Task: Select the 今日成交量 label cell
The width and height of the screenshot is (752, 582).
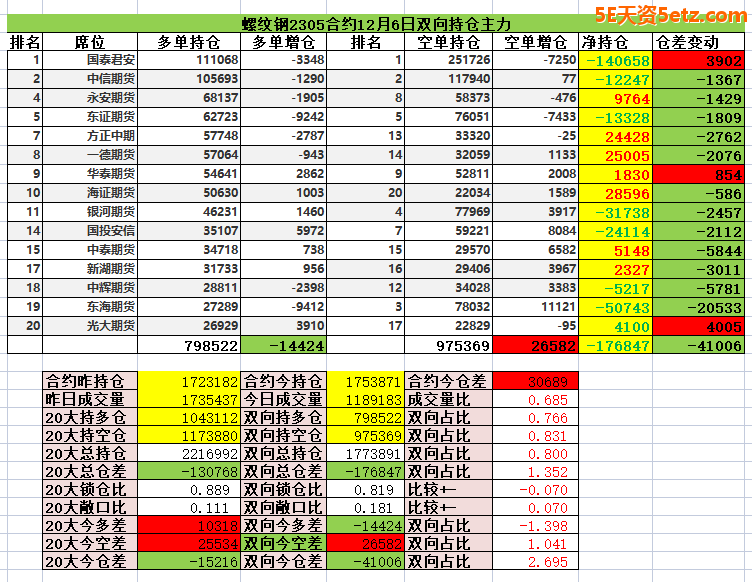Action: (283, 399)
